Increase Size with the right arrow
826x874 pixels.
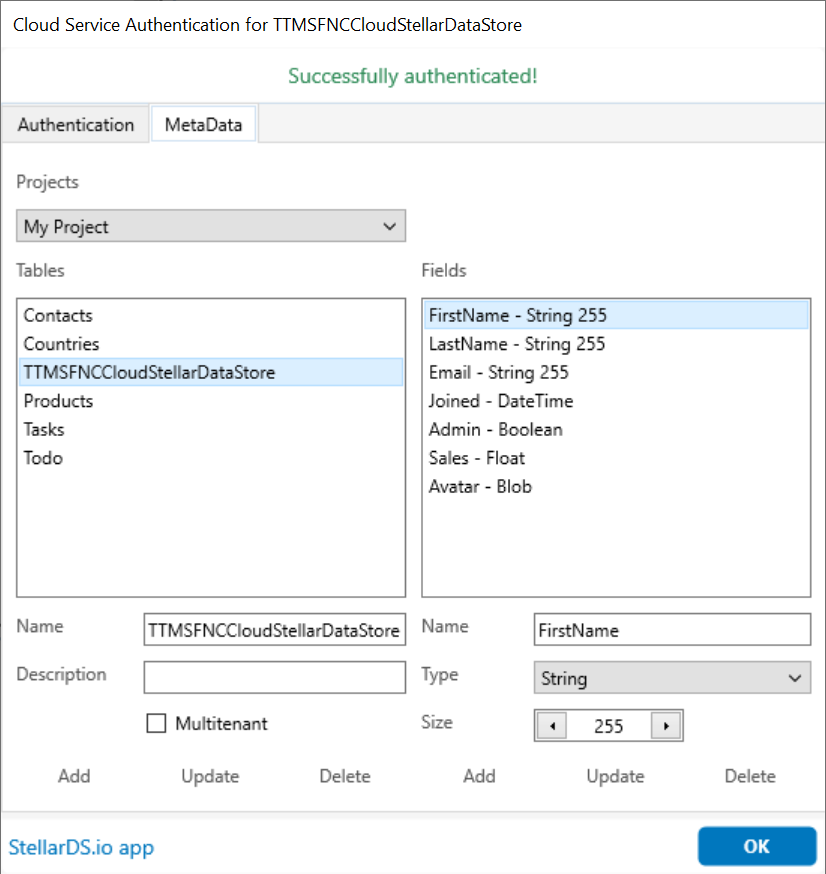666,726
